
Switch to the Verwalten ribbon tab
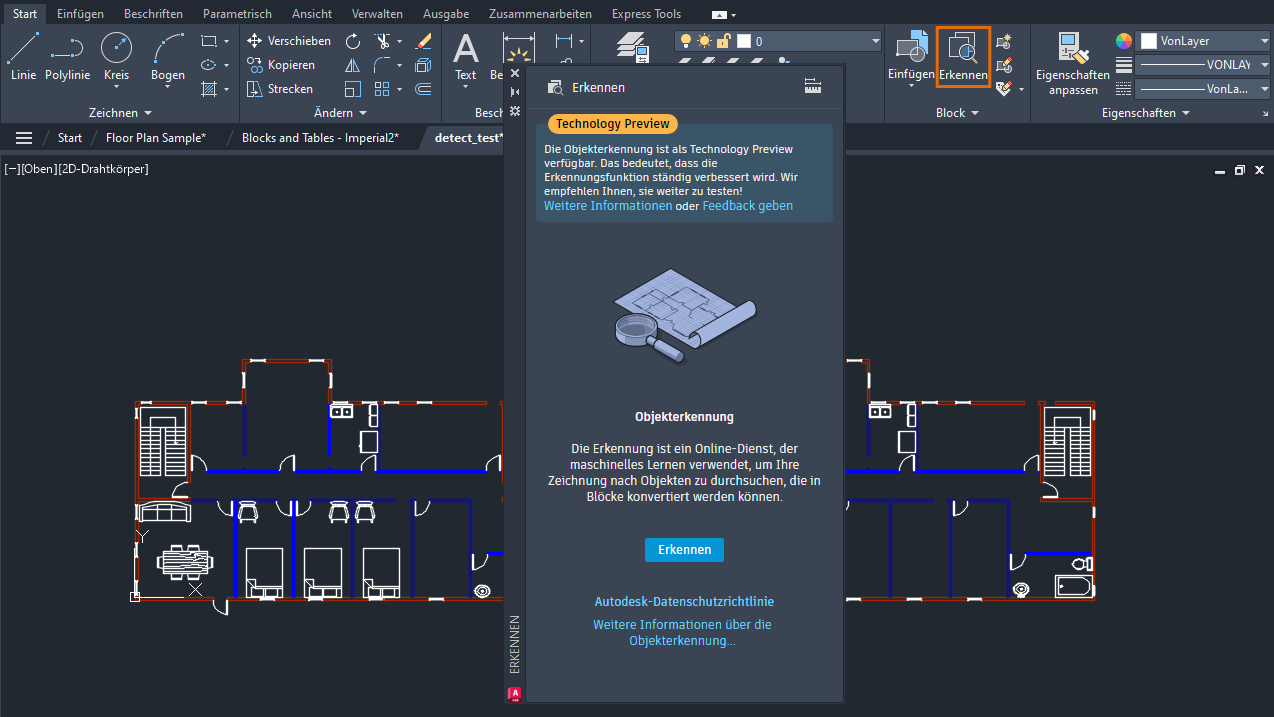click(x=377, y=14)
